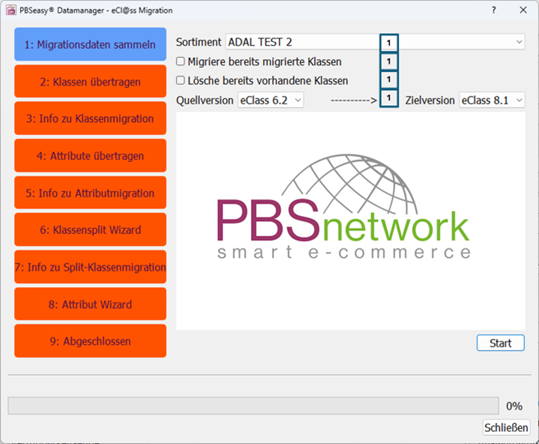Click the migration progress bar
This screenshot has height=444, width=539.
click(253, 406)
